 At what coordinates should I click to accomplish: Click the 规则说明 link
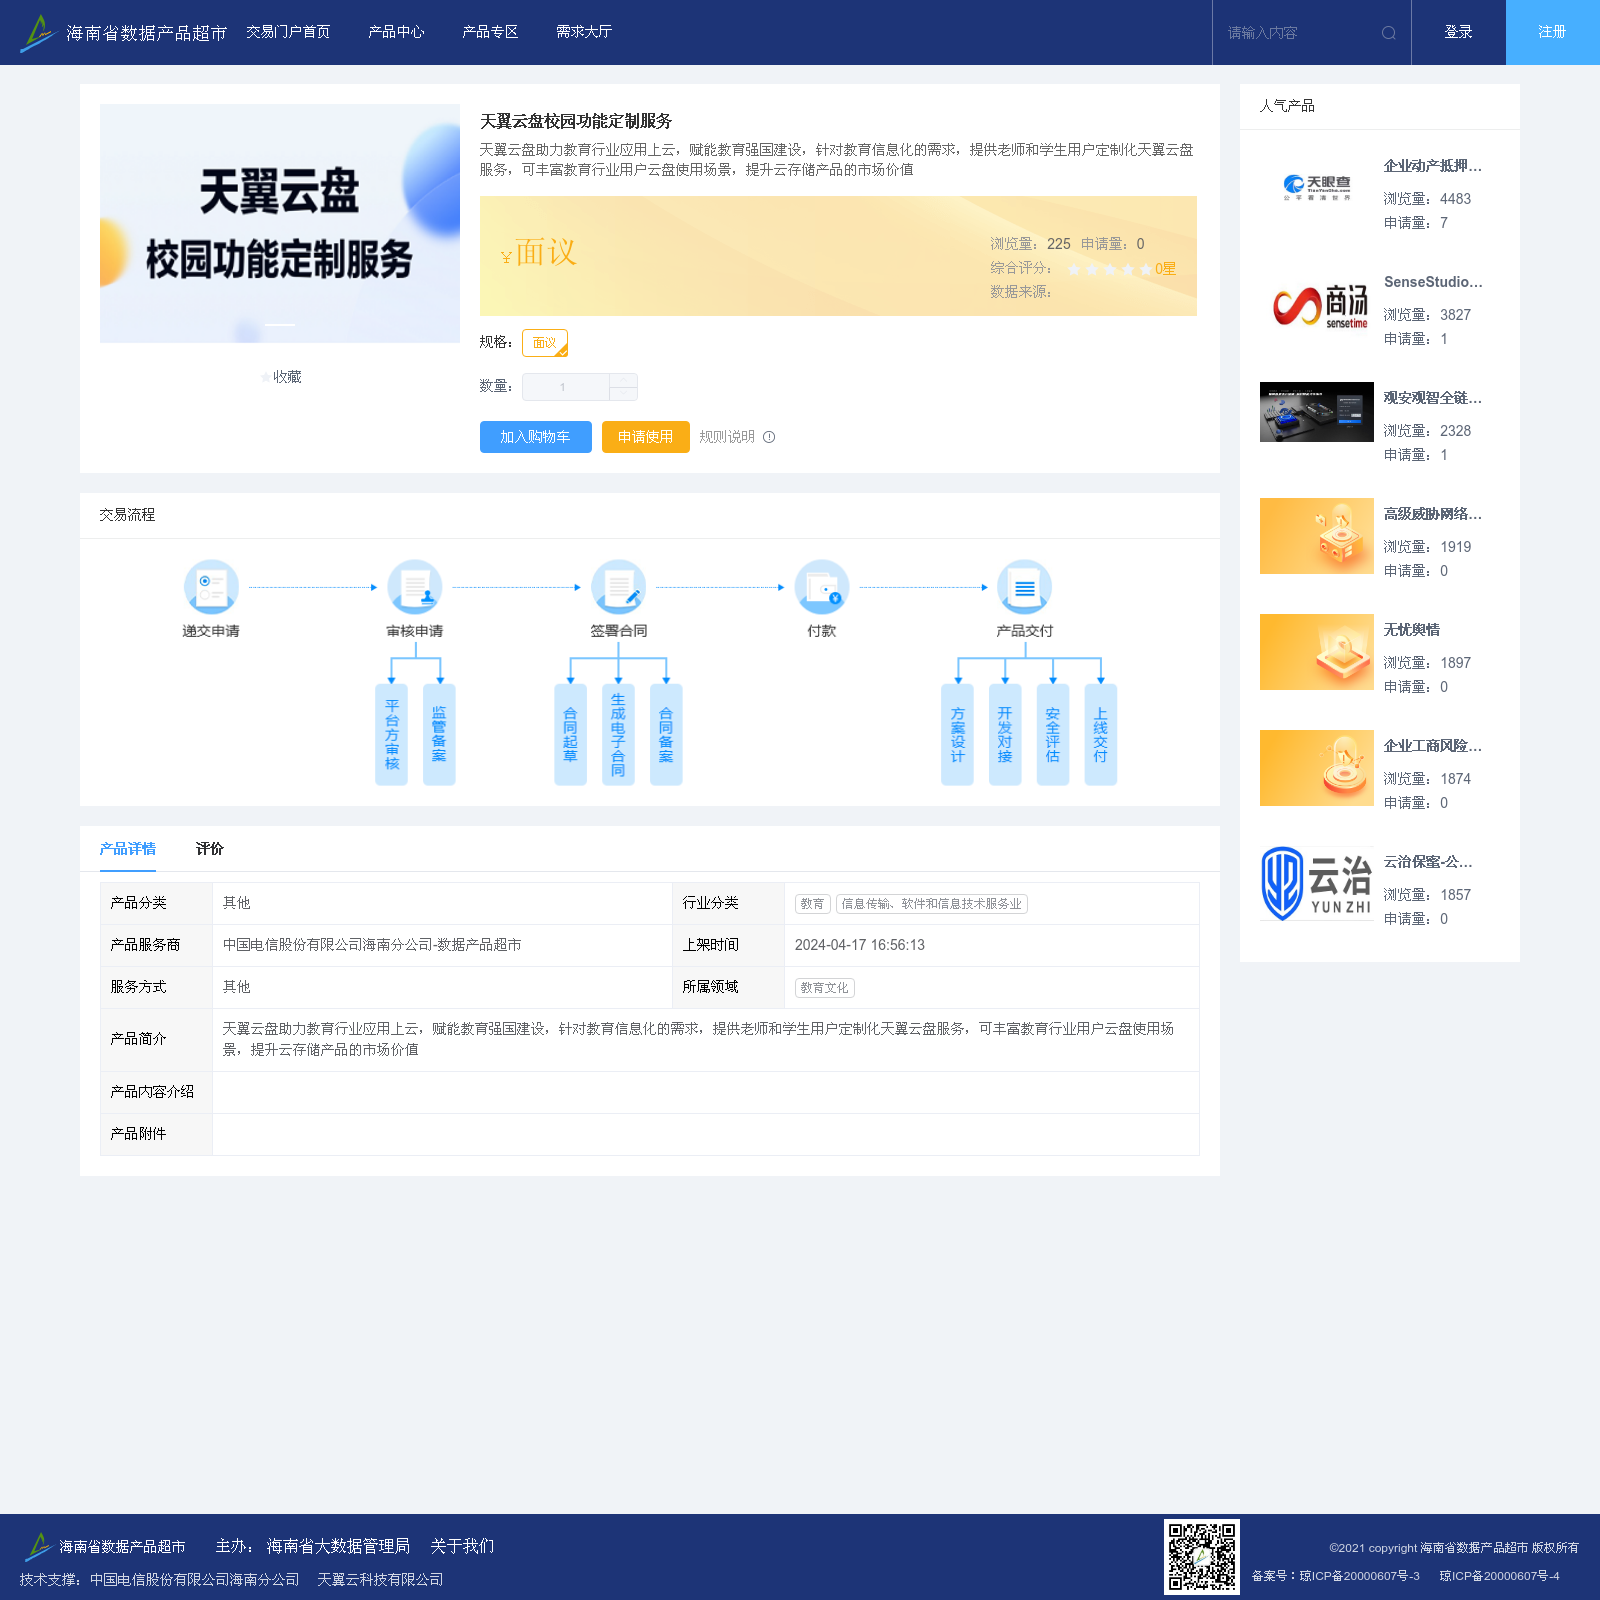click(x=727, y=437)
